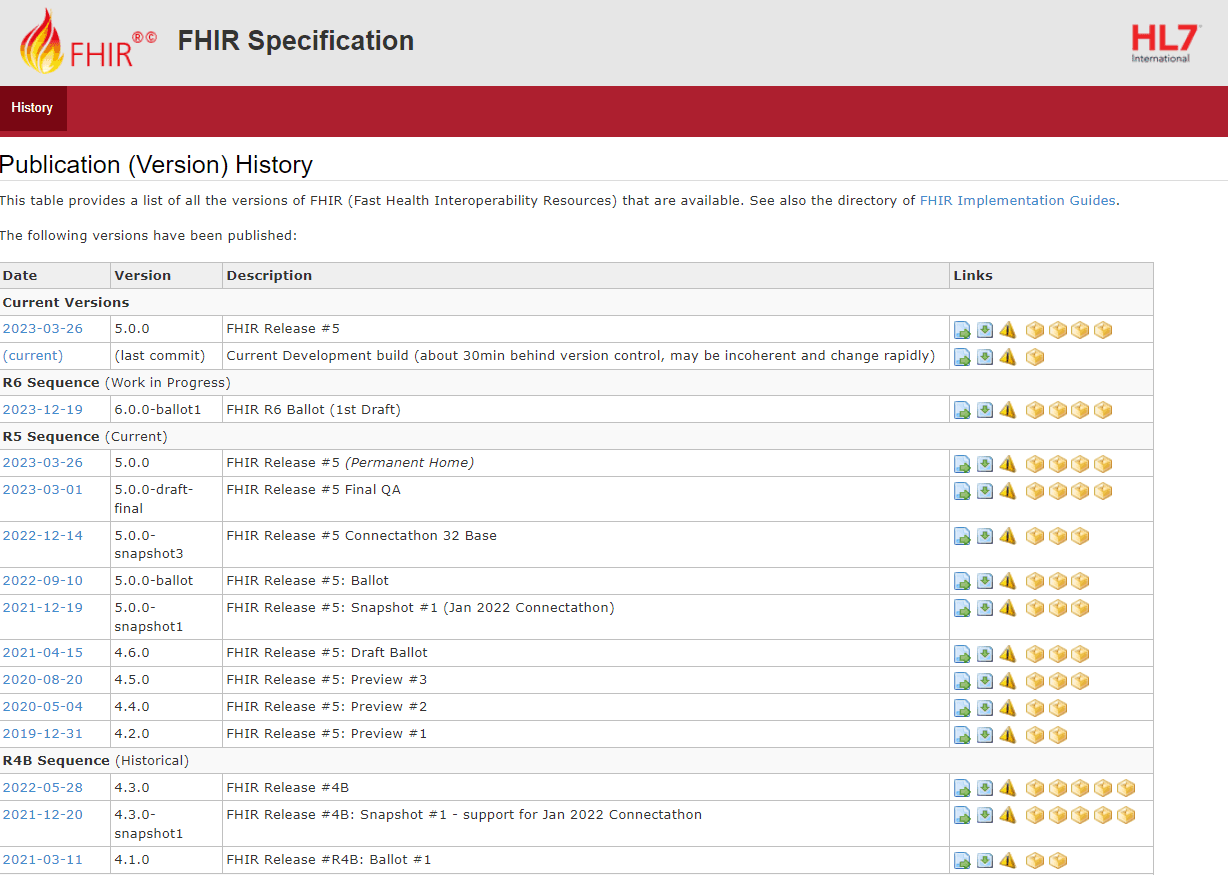Image resolution: width=1228 pixels, height=875 pixels.
Task: Open the specification icon for 5.0.0-ballot row
Action: tap(962, 580)
